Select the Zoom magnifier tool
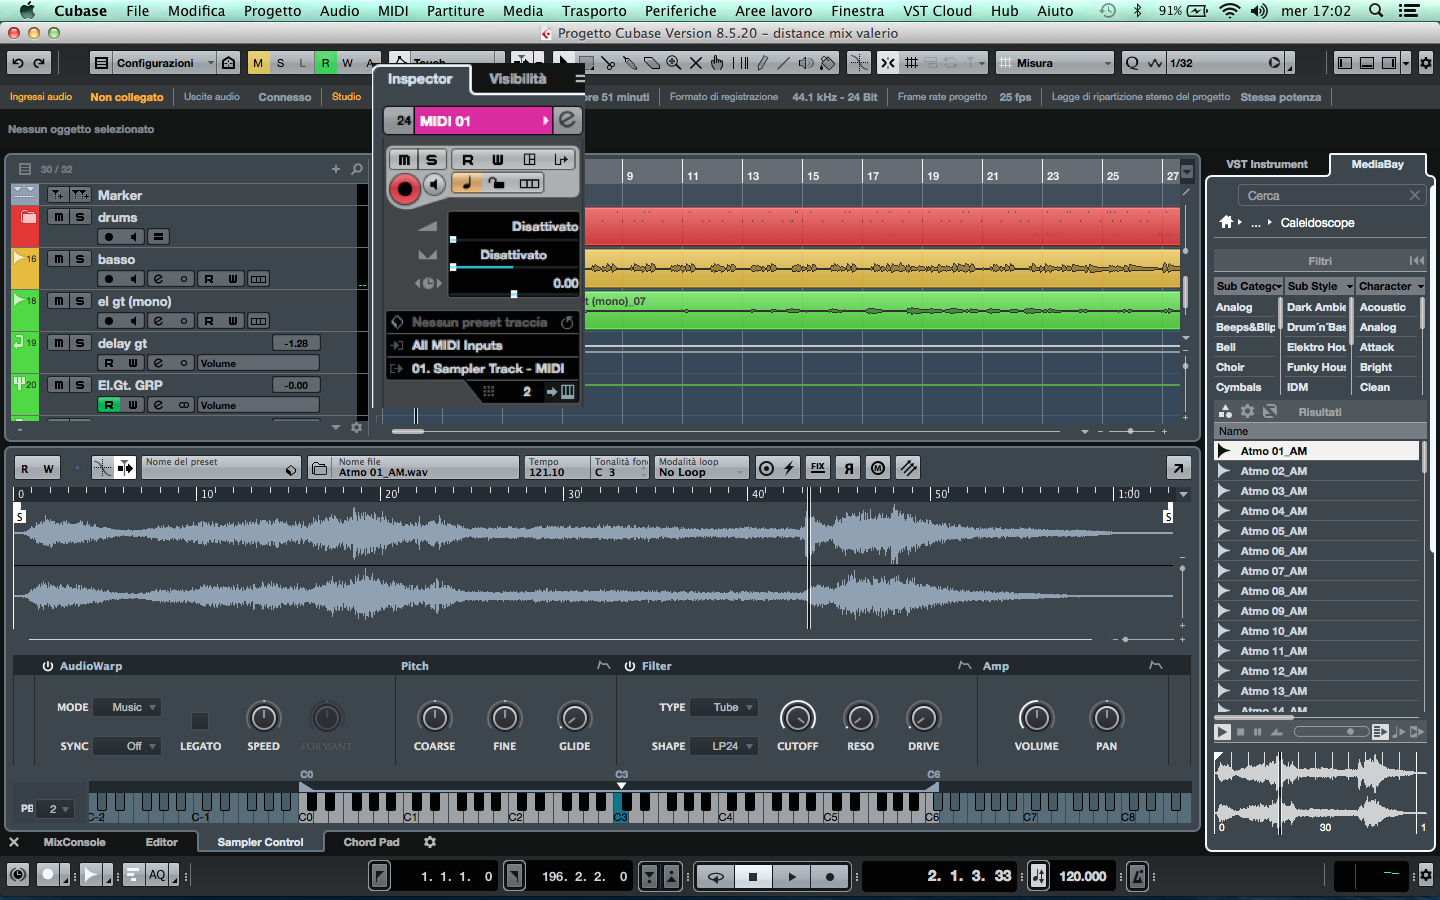Image resolution: width=1440 pixels, height=900 pixels. 674,63
